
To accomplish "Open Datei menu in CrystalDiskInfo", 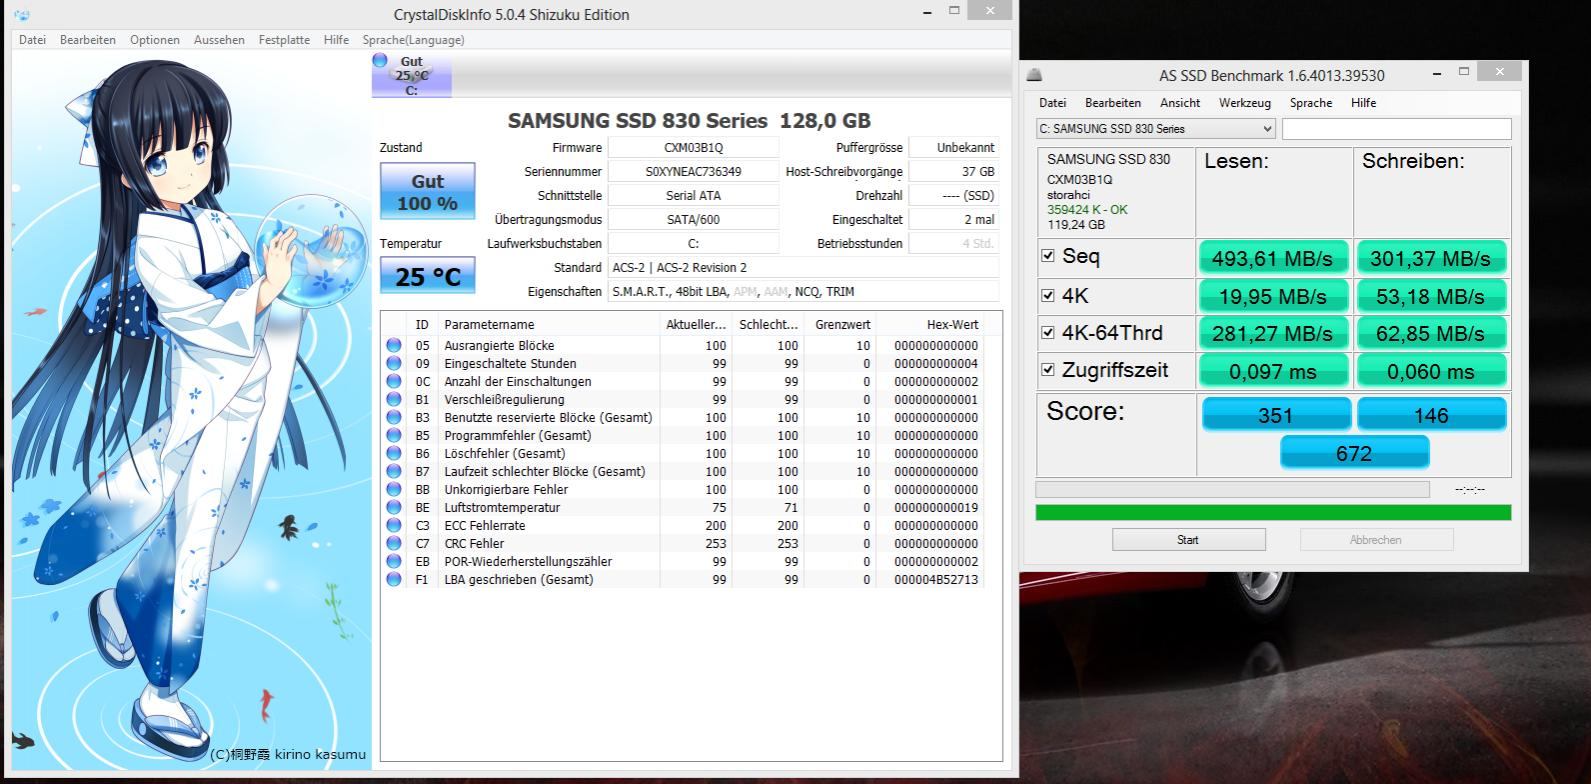I will 32,40.
